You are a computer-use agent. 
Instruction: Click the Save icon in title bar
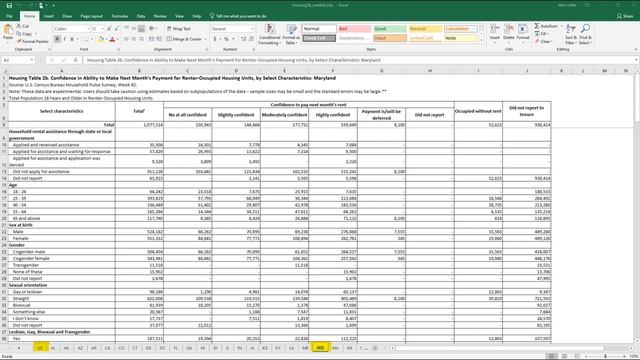tap(9, 5)
